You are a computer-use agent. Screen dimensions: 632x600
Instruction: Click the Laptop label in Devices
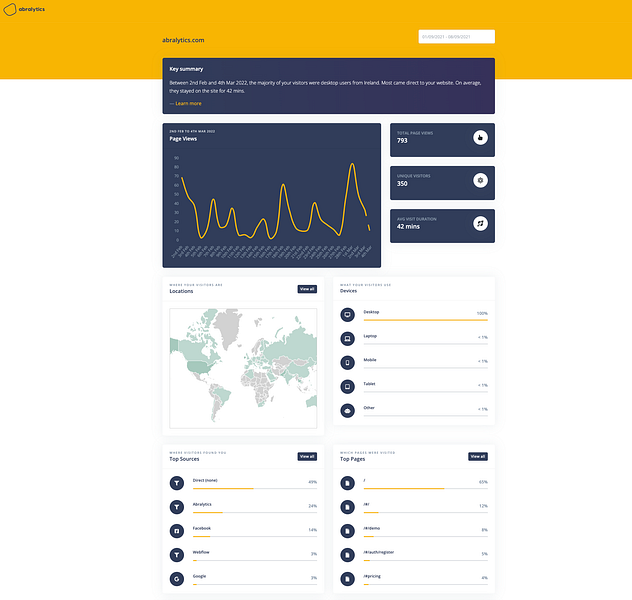click(x=370, y=336)
